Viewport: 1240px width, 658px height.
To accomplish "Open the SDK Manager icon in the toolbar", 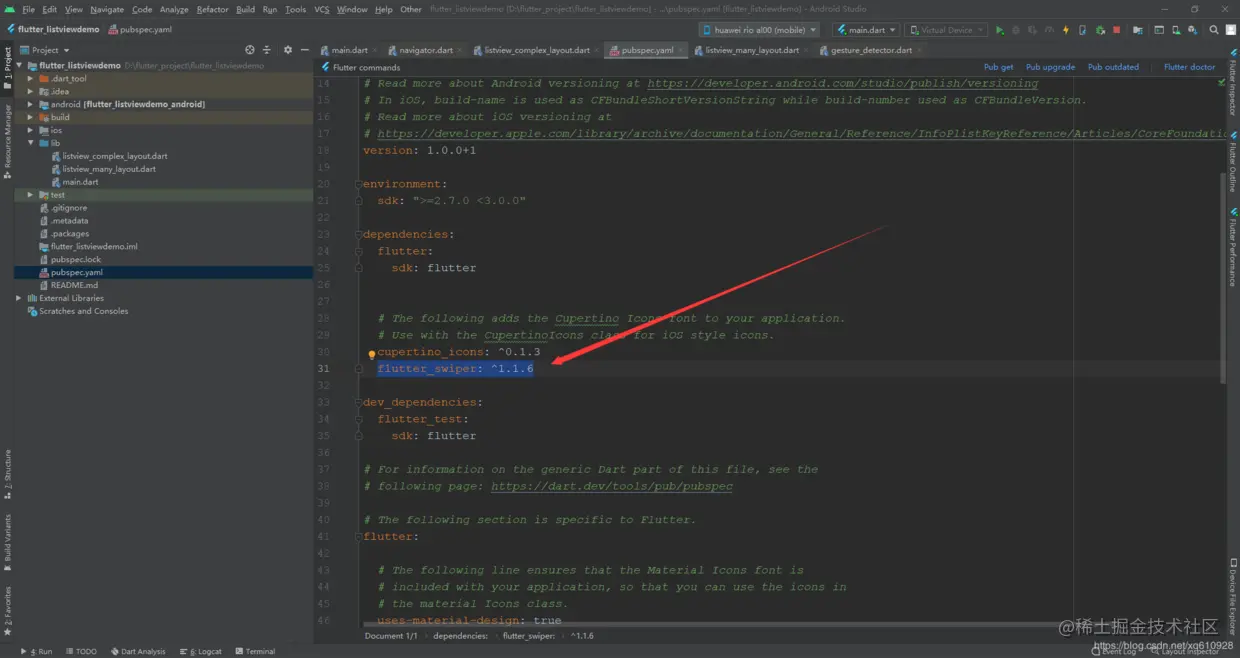I will click(1192, 30).
